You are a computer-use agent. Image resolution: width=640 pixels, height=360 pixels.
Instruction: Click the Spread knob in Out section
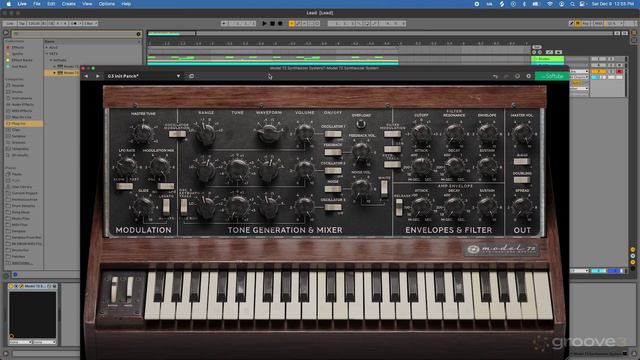(522, 207)
